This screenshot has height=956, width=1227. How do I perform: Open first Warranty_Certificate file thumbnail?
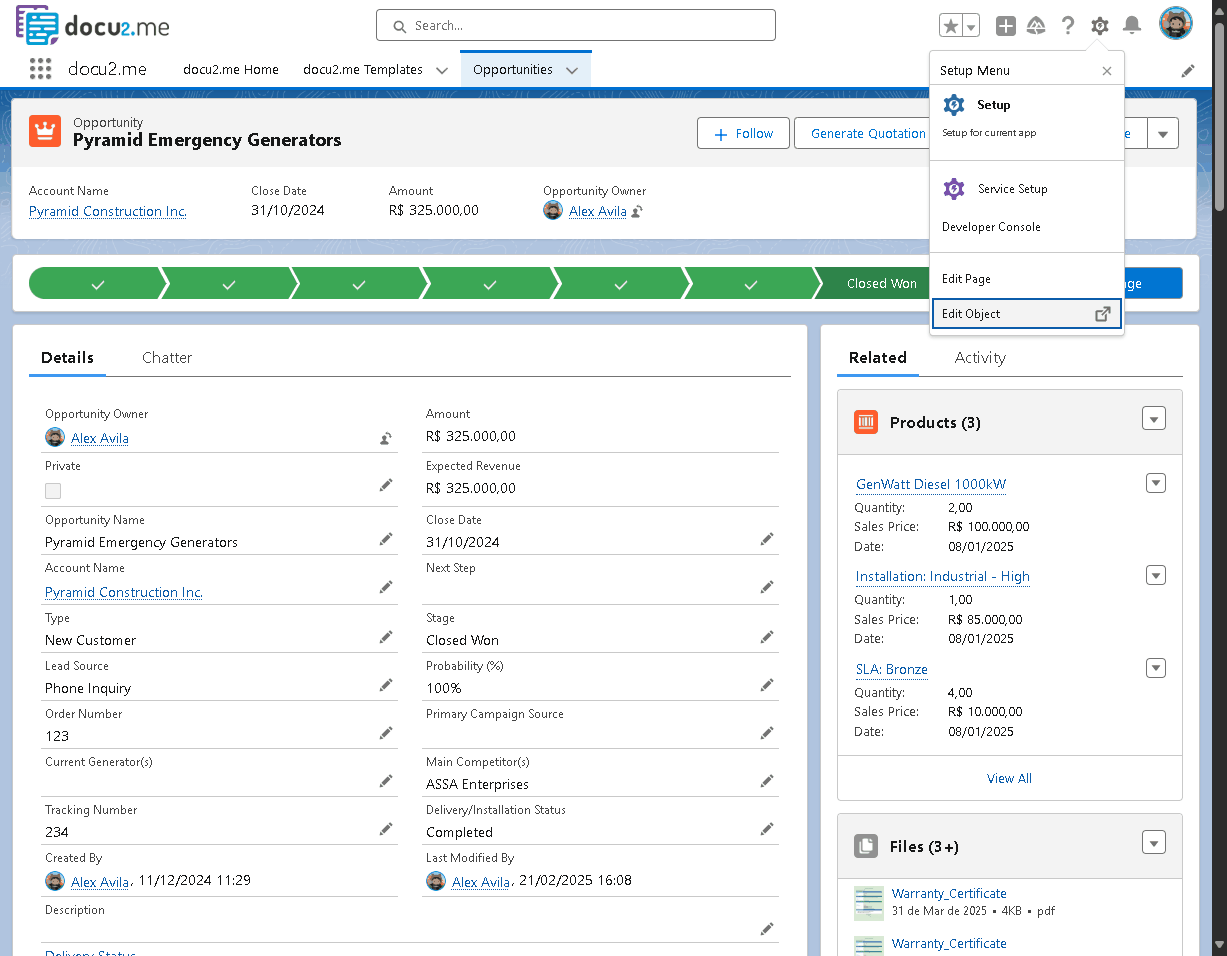point(869,903)
